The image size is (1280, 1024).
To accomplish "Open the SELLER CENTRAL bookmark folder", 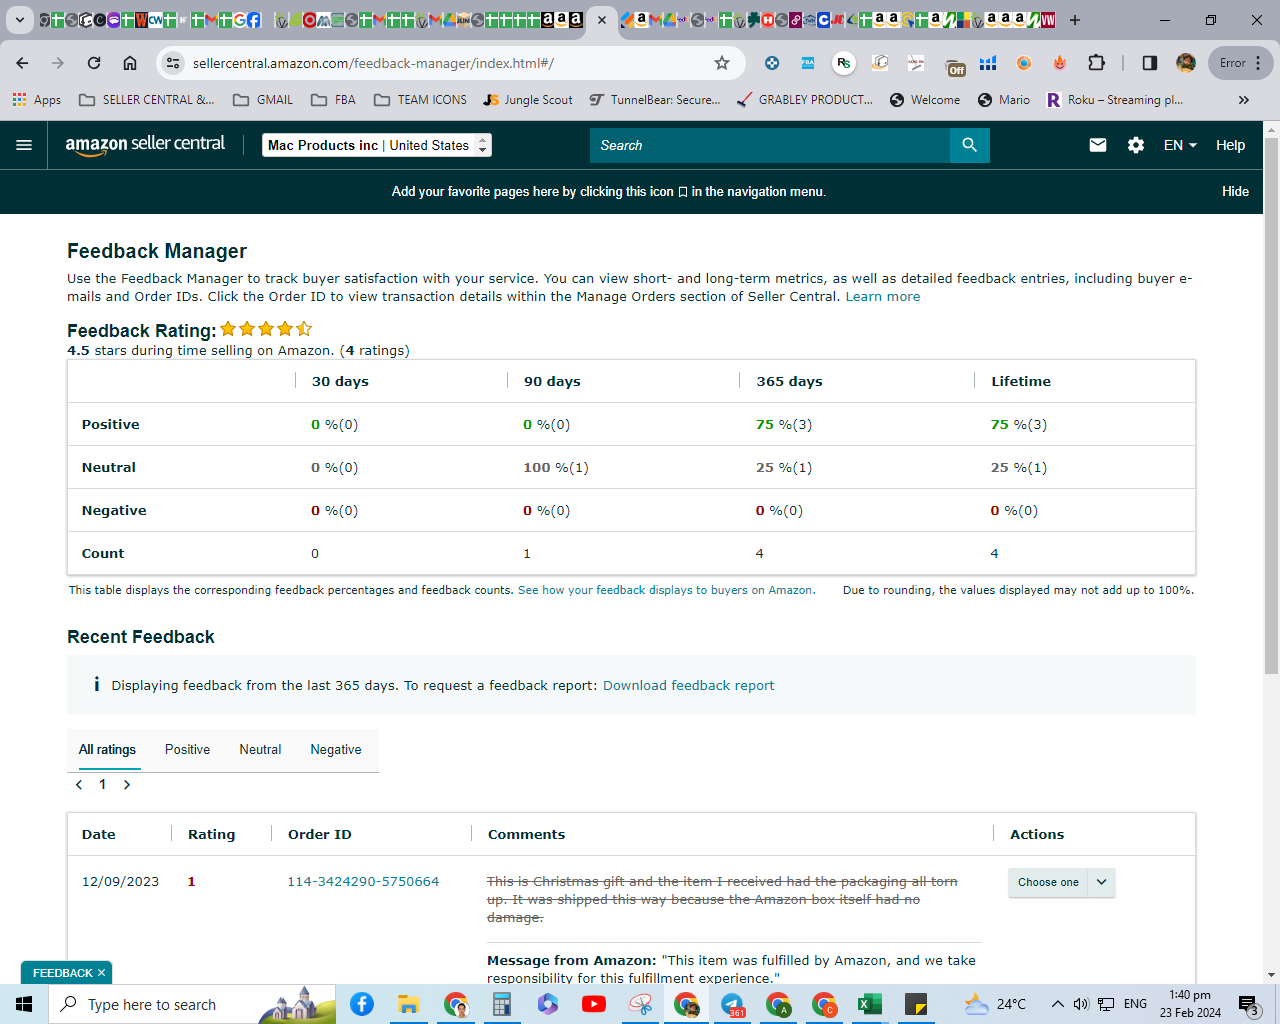I will tap(146, 100).
